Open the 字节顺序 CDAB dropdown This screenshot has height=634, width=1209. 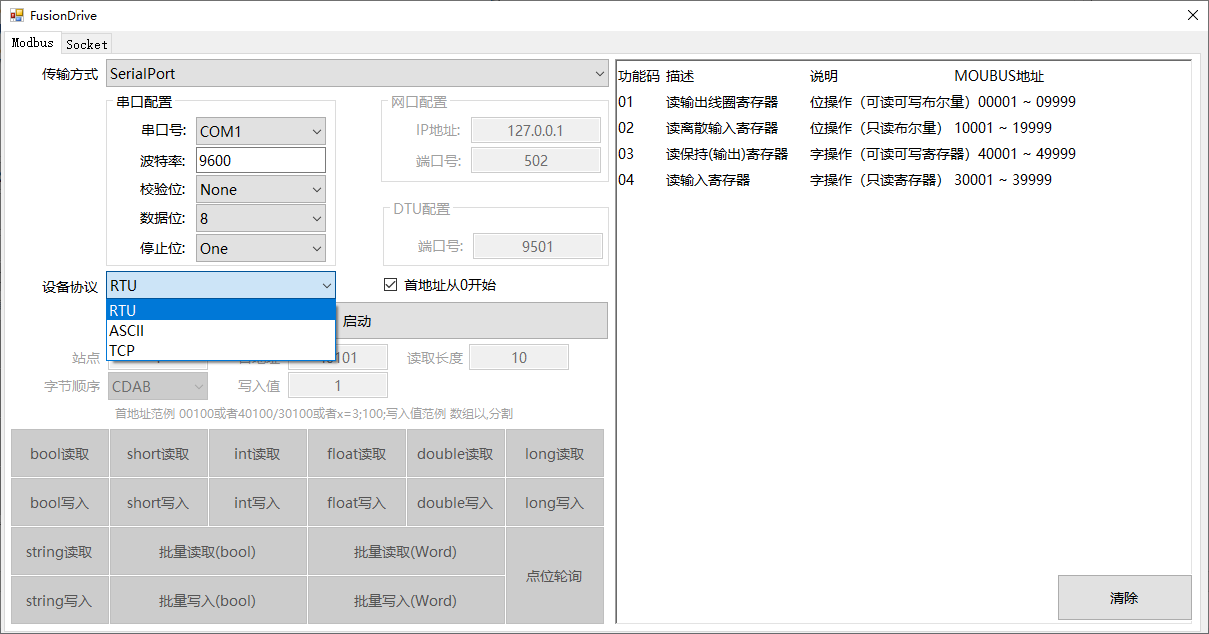(x=158, y=385)
